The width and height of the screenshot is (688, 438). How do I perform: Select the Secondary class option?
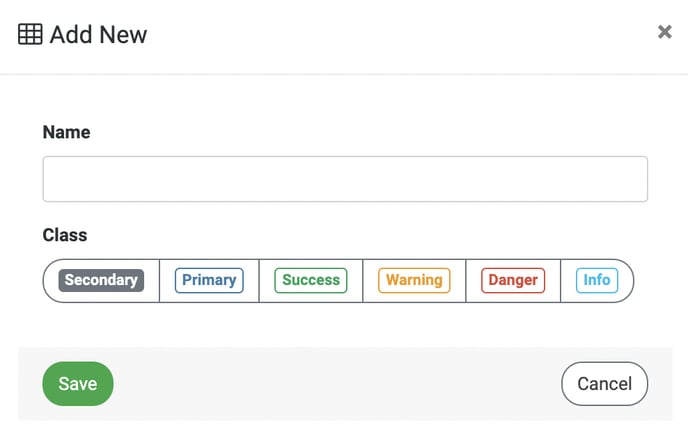[101, 280]
